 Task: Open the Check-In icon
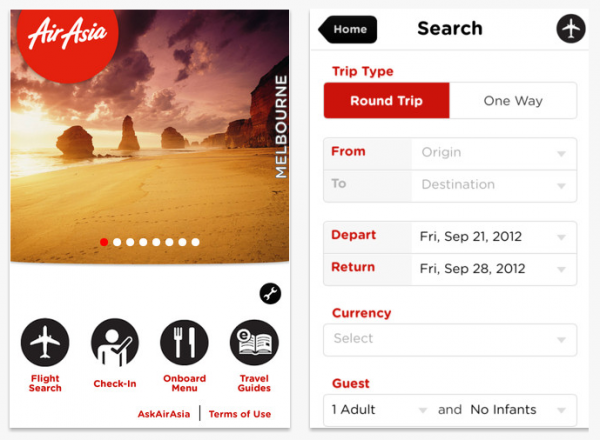(x=115, y=344)
